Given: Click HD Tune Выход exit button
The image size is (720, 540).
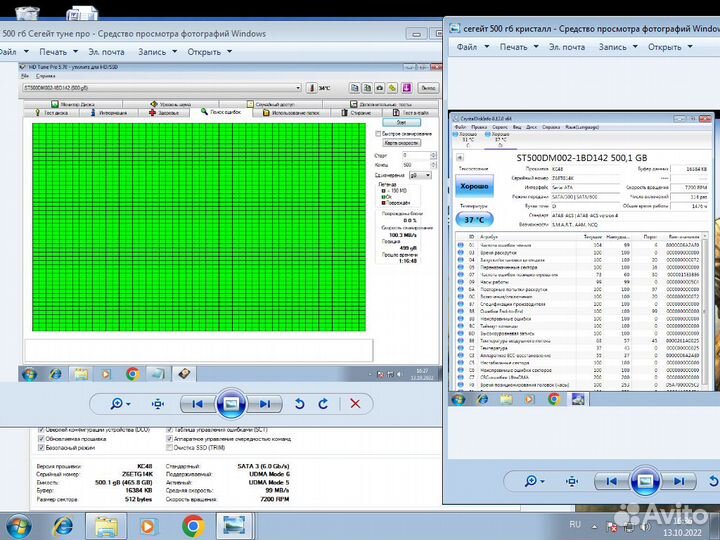Looking at the screenshot, I should (x=428, y=88).
